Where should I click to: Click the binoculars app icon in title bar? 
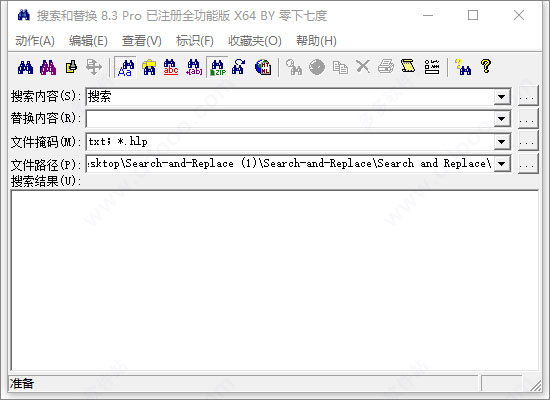pyautogui.click(x=24, y=15)
